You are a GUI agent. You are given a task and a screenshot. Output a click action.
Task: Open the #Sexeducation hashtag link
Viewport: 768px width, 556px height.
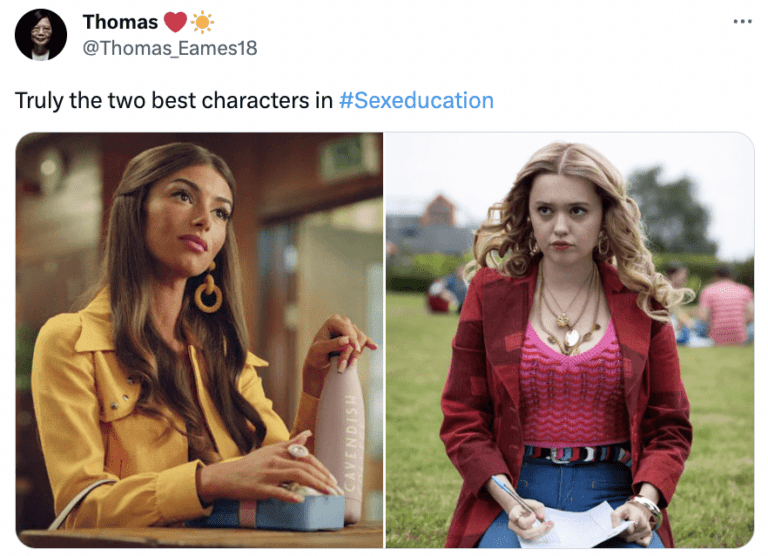416,100
